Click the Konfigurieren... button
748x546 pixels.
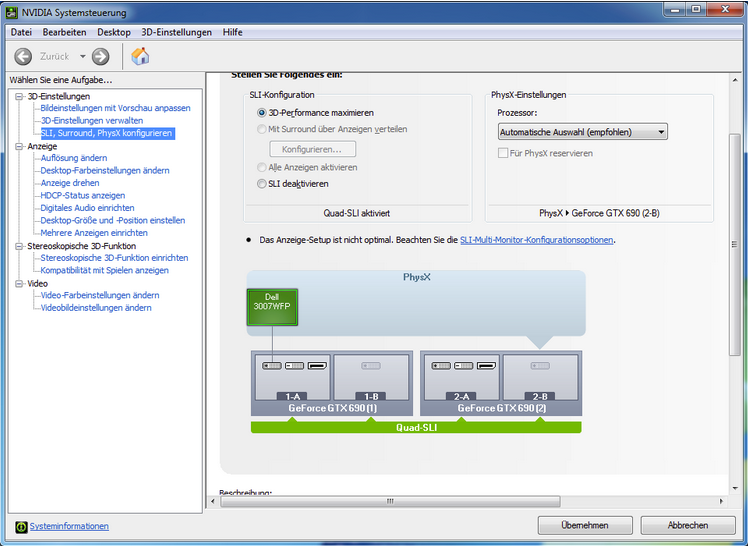[x=312, y=149]
